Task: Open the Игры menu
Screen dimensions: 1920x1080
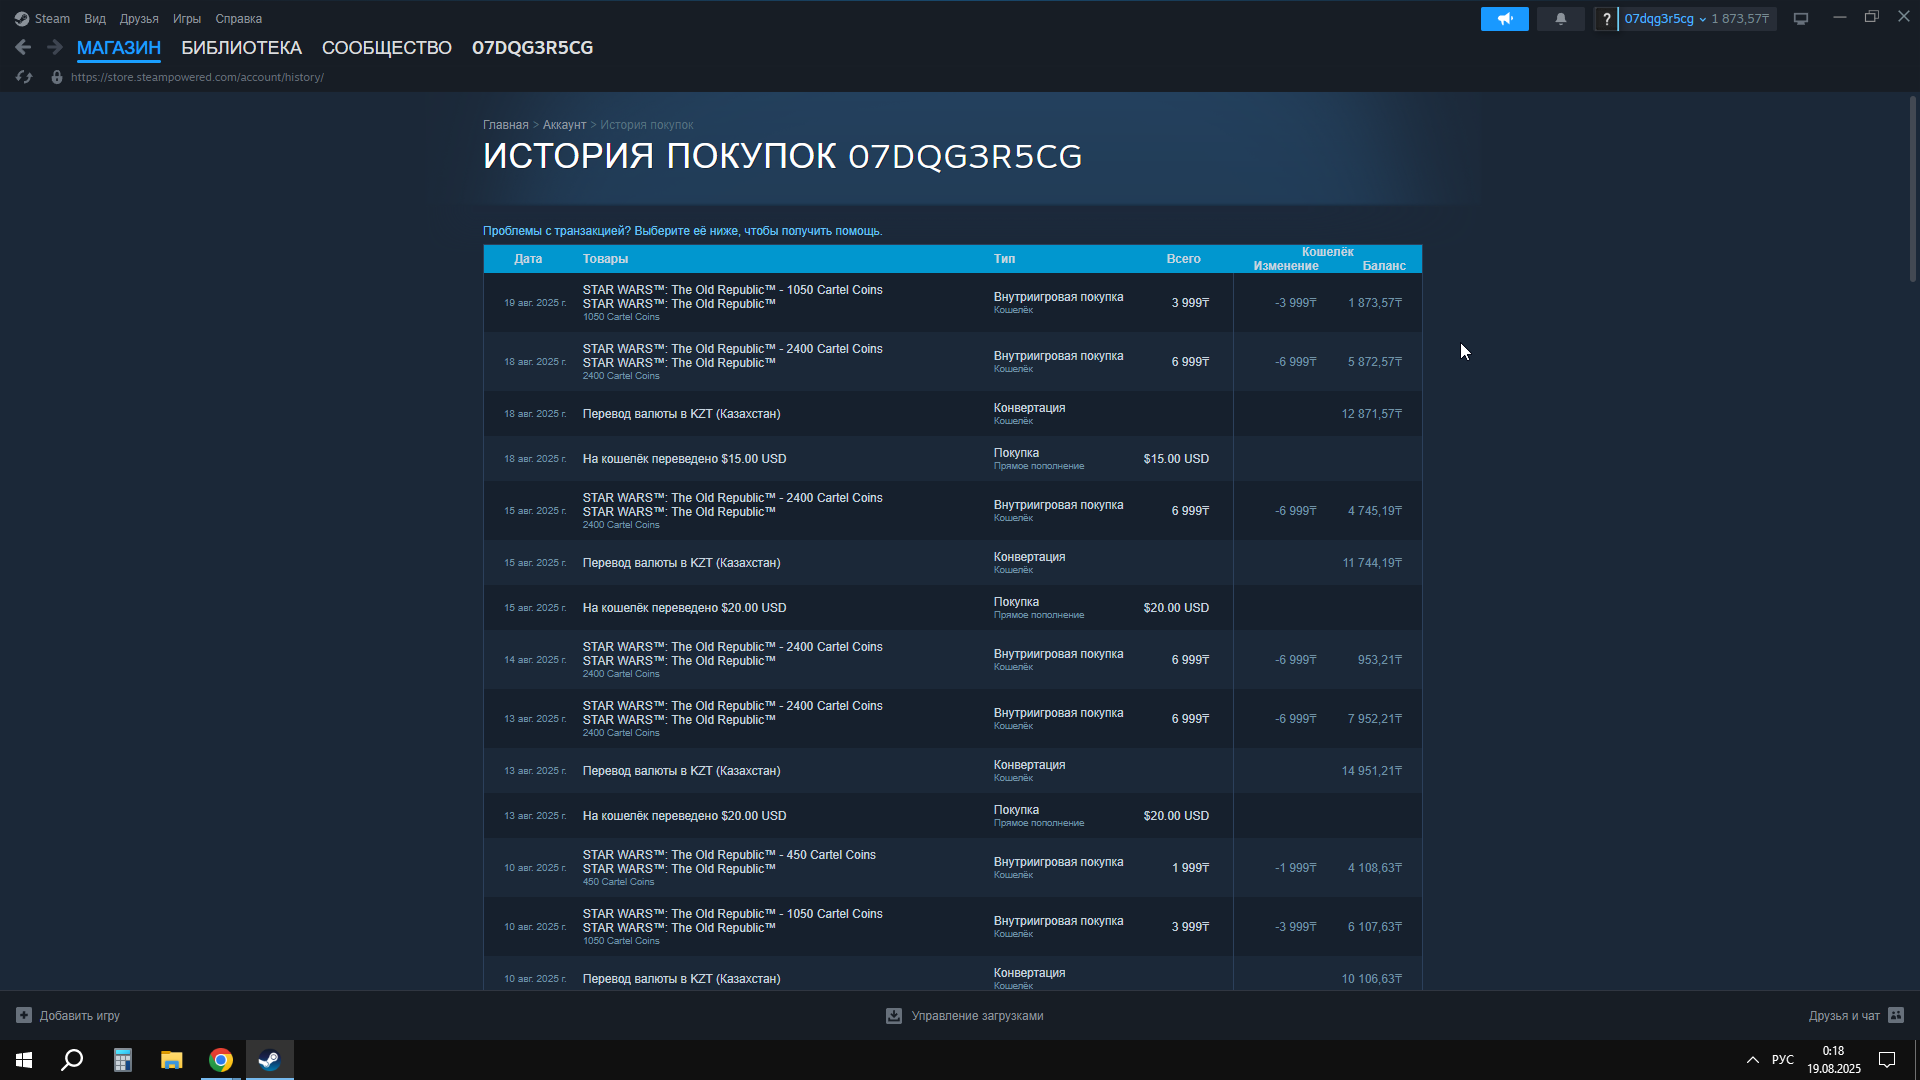Action: click(187, 19)
